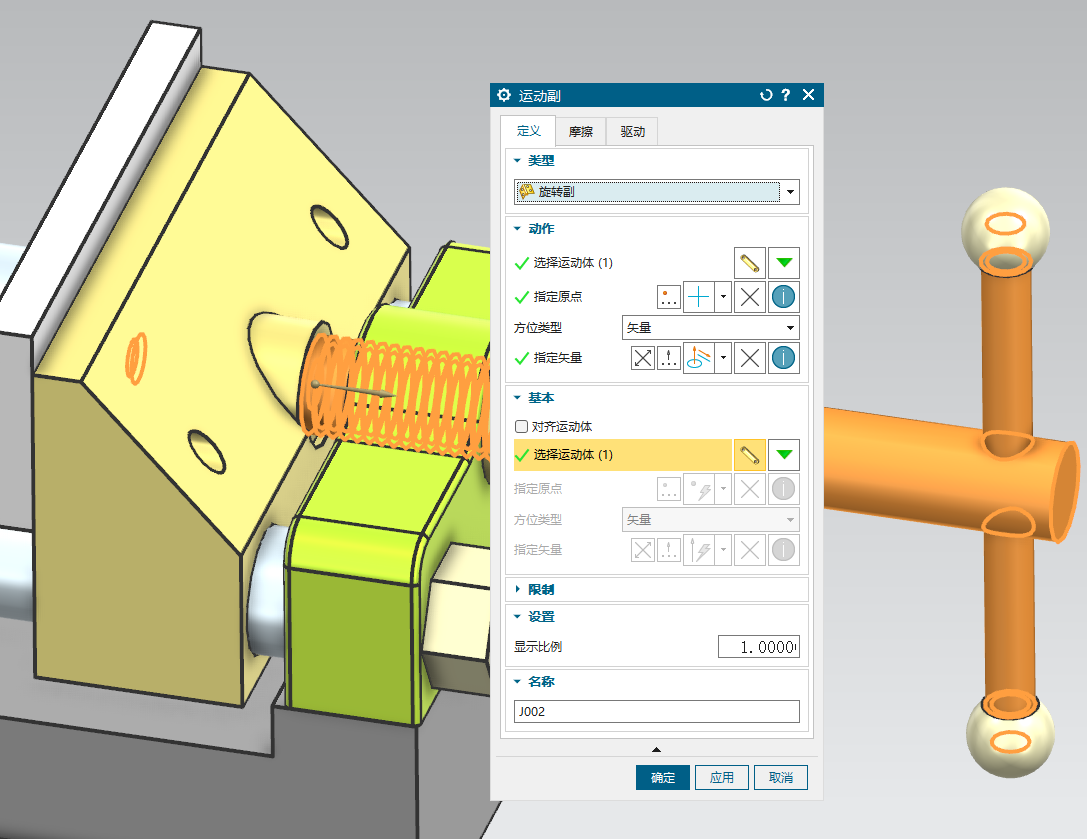This screenshot has height=839, width=1087.
Task: Click the motion body select icon in 动作
Action: click(749, 264)
